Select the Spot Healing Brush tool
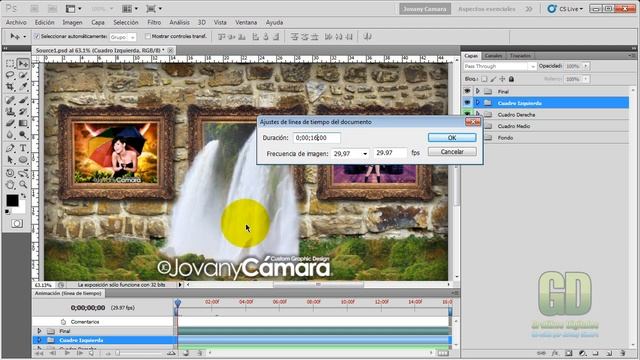The width and height of the screenshot is (640, 360). point(10,100)
